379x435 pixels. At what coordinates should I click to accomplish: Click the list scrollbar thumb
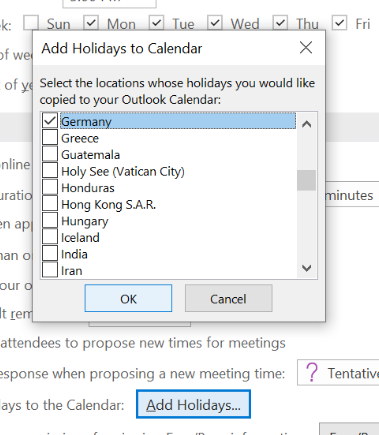pyautogui.click(x=306, y=180)
